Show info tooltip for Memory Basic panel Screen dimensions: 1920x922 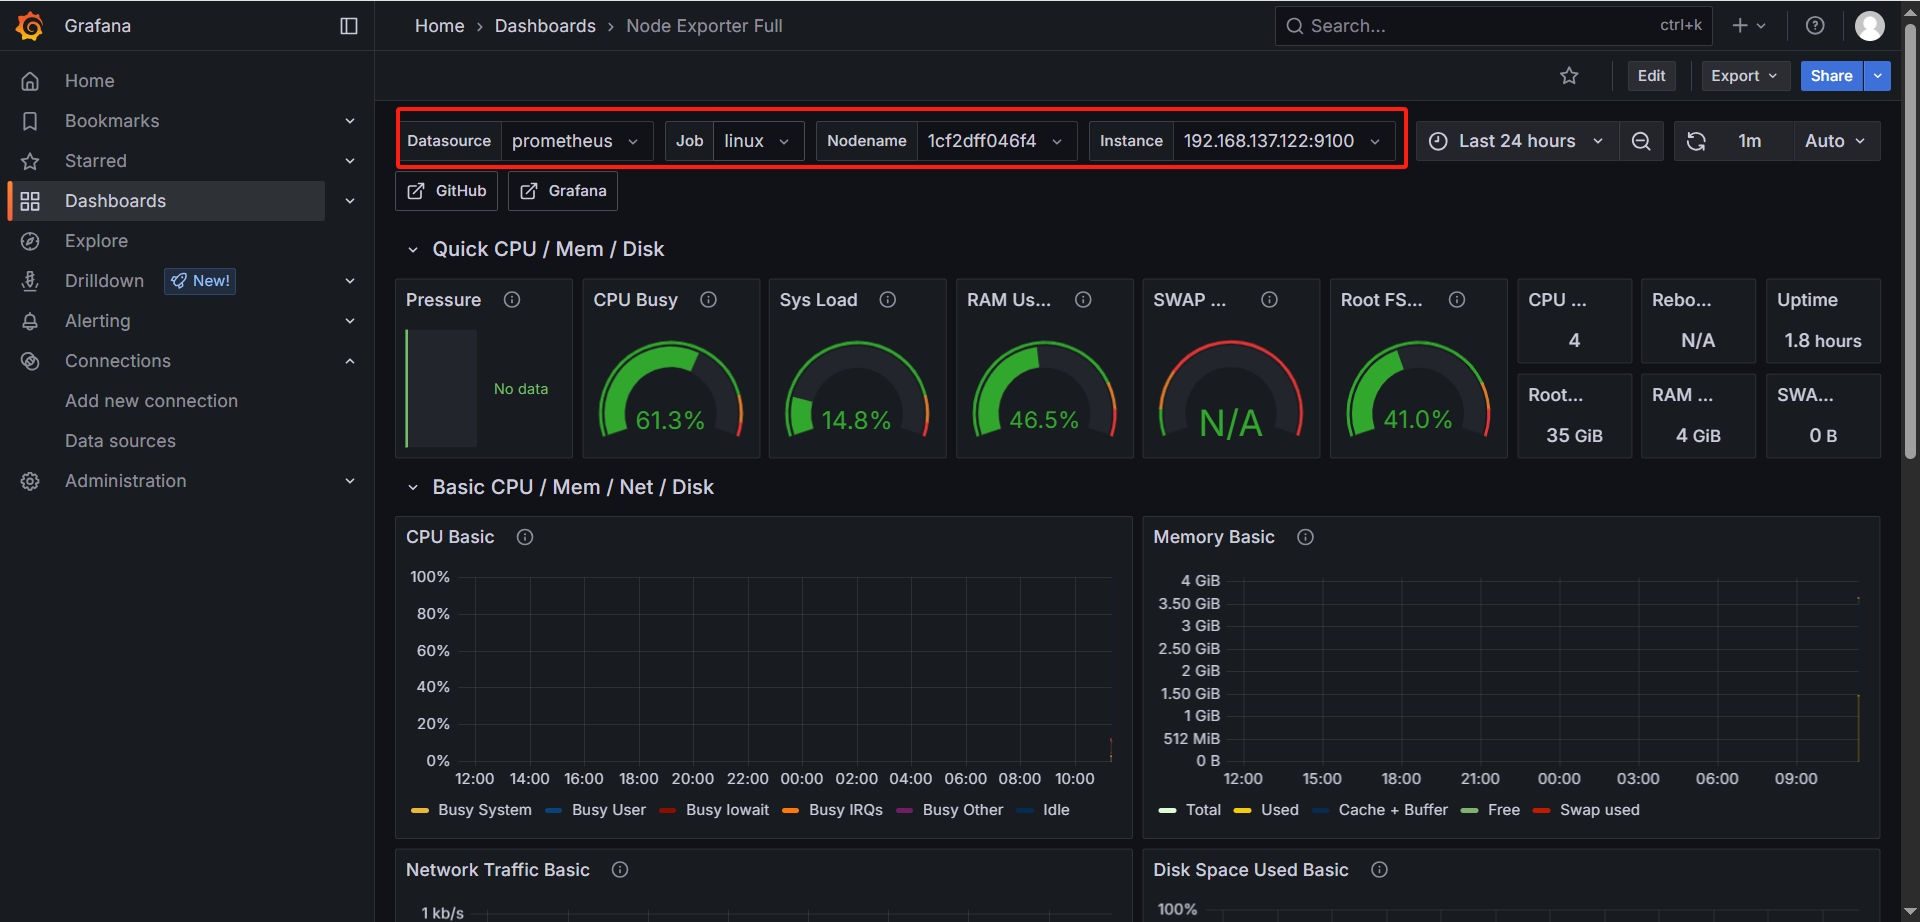tap(1305, 537)
